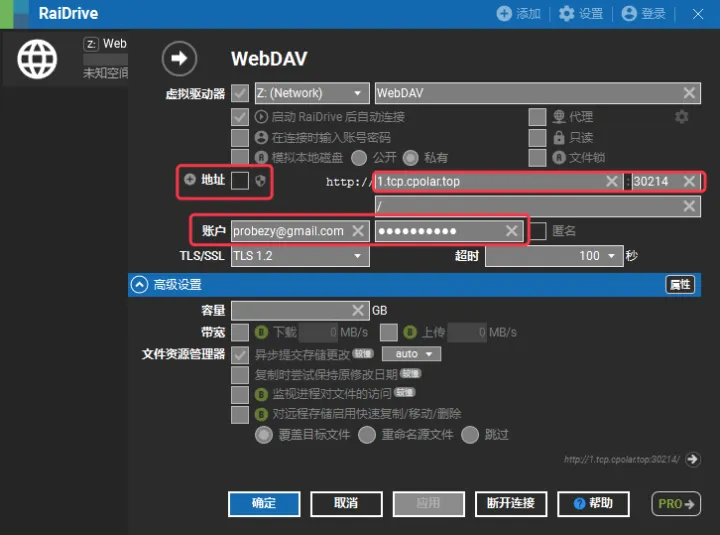This screenshot has height=535, width=720.
Task: Click the http://1.tcp.cpolar.top:30214/ link
Action: 622,459
